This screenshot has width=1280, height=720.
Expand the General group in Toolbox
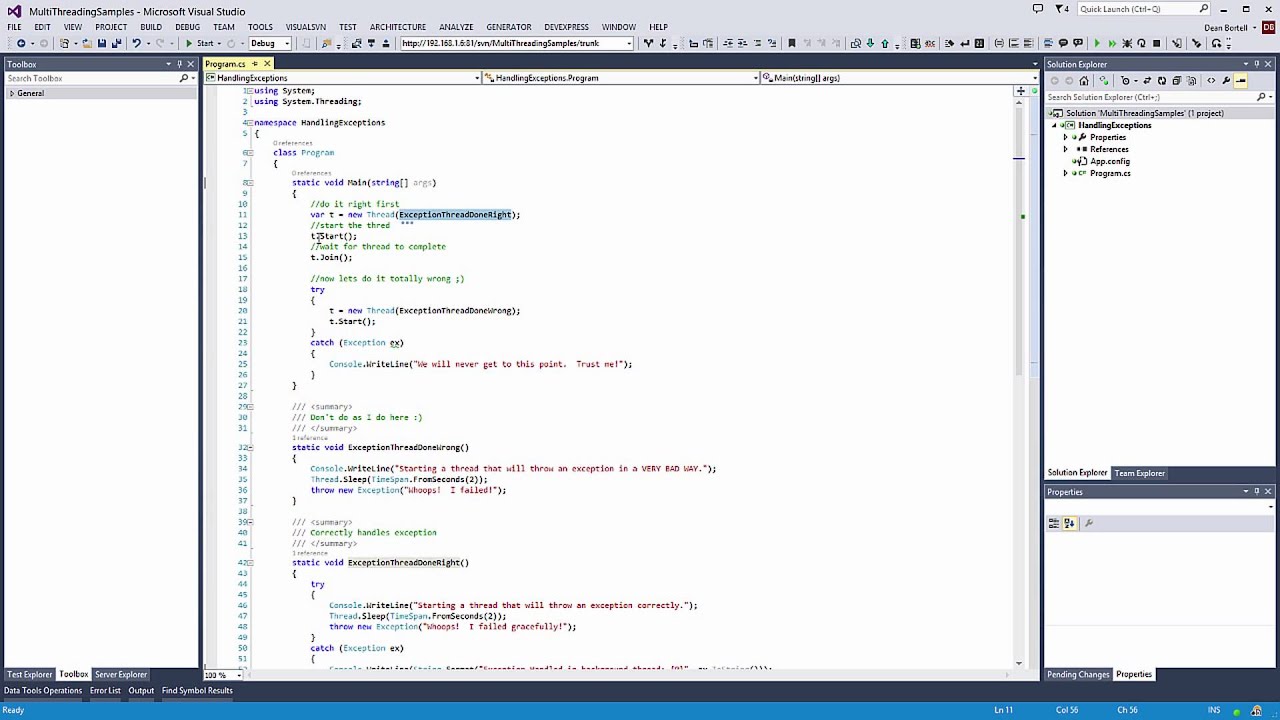(11, 93)
